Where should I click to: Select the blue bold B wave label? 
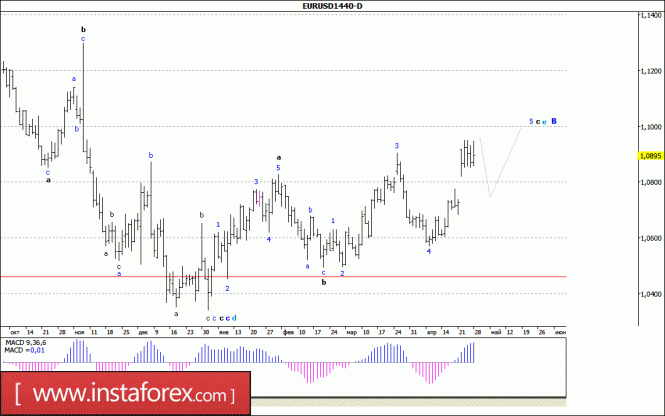click(x=554, y=121)
